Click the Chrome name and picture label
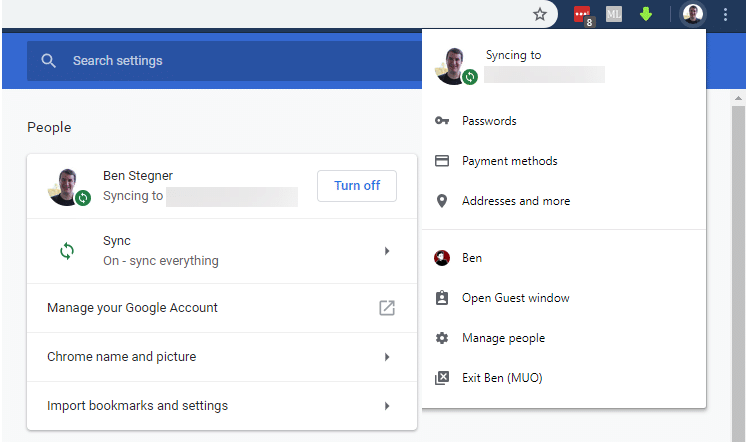The image size is (746, 442). [x=121, y=357]
